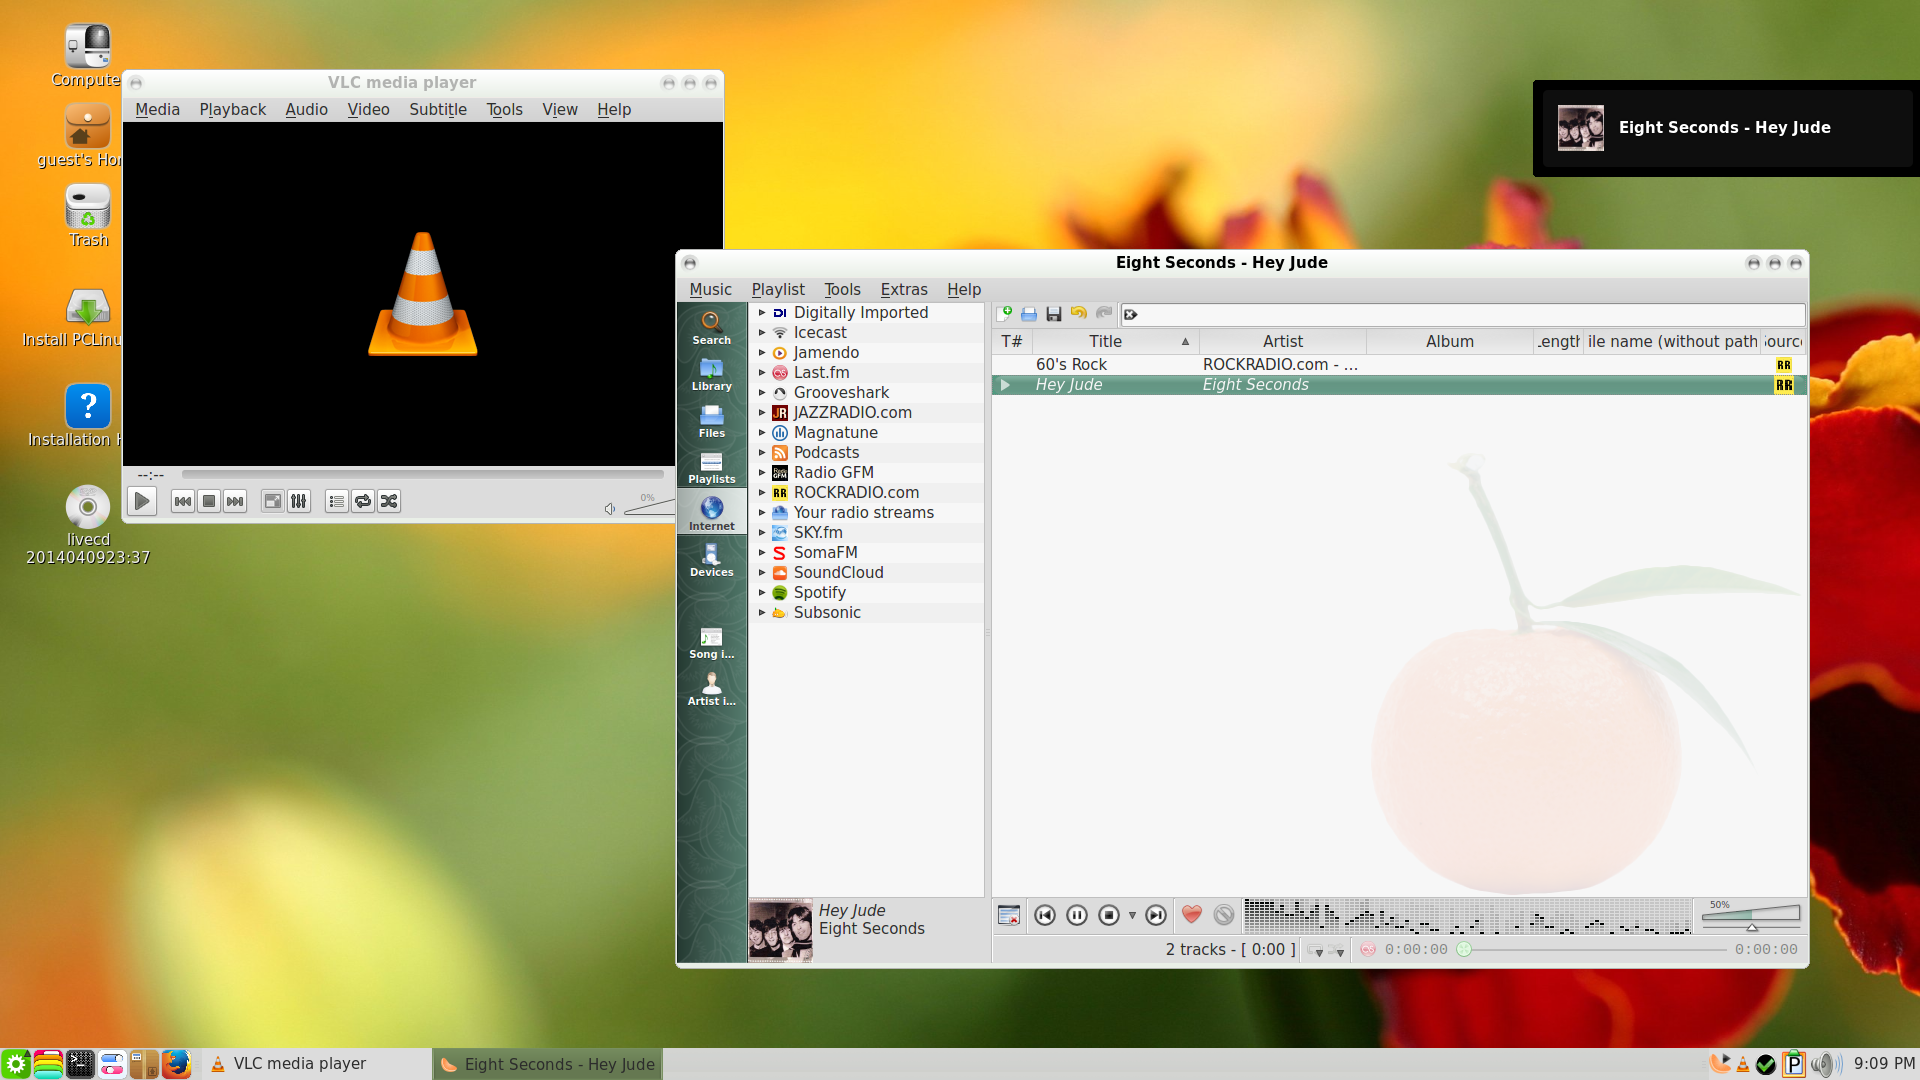This screenshot has width=1920, height=1080.
Task: Open the Devices sidebar panel
Action: [711, 559]
